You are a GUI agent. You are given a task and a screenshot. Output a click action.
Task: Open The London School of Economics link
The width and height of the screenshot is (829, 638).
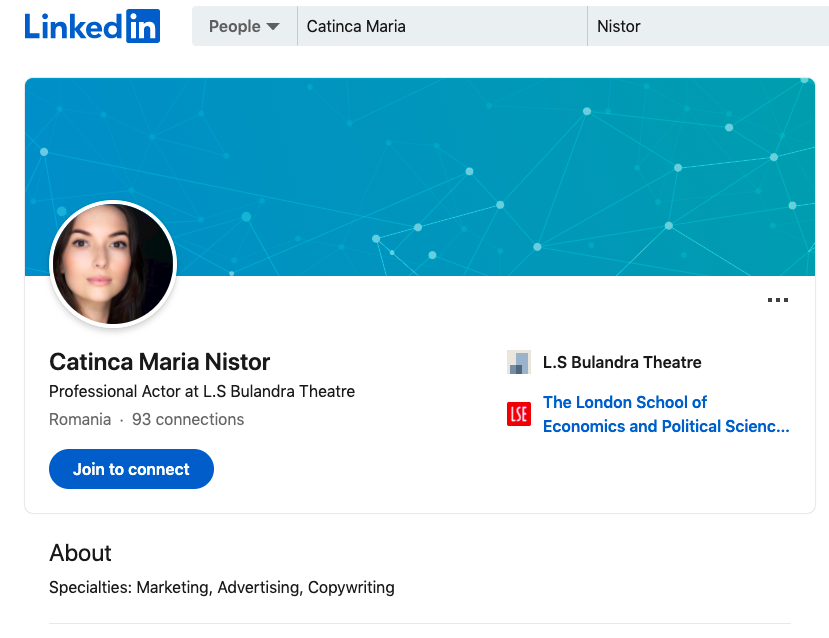[x=666, y=414]
